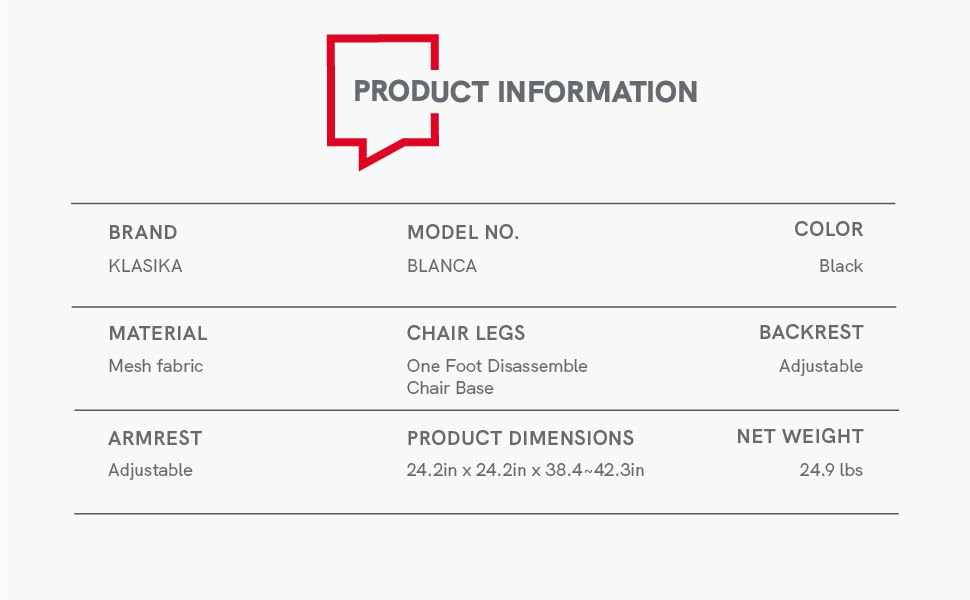This screenshot has height=600, width=970.
Task: Click the KLASIKA brand value
Action: (145, 266)
